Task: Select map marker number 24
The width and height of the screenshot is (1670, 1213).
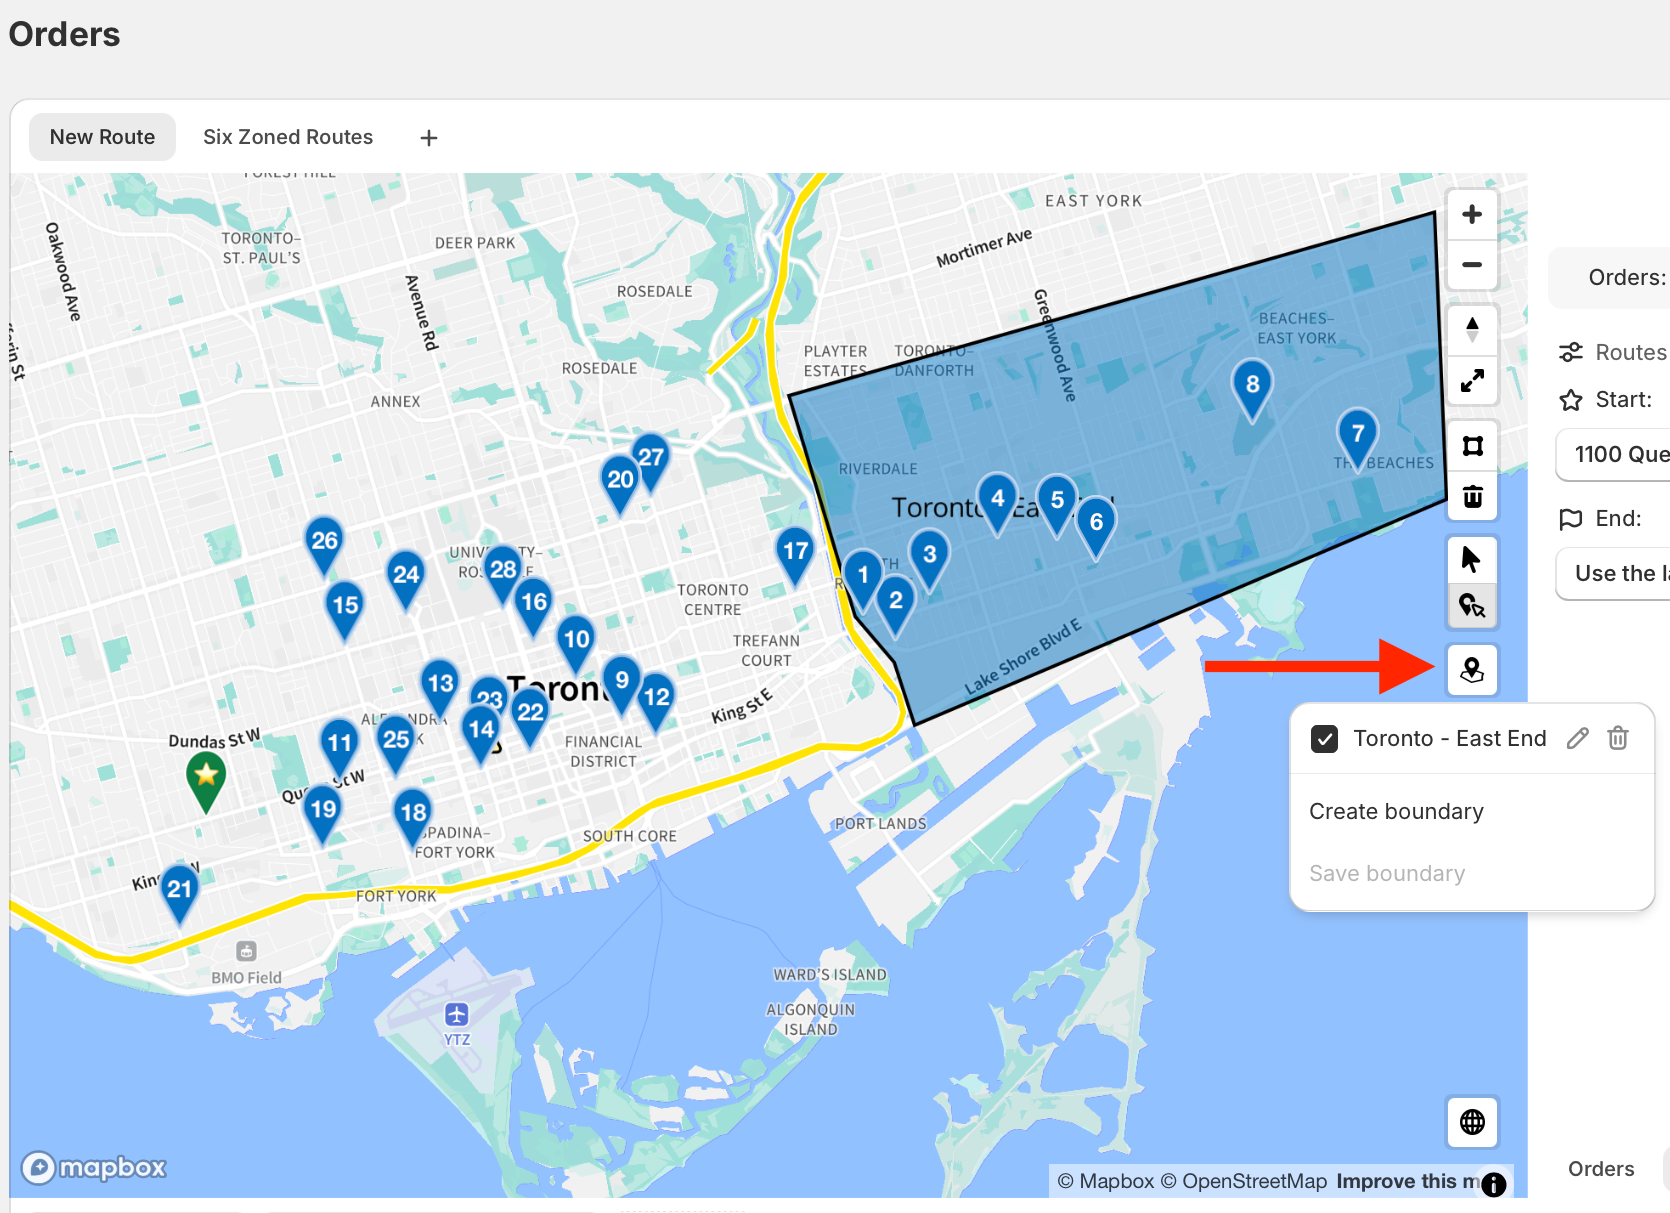Action: point(405,580)
